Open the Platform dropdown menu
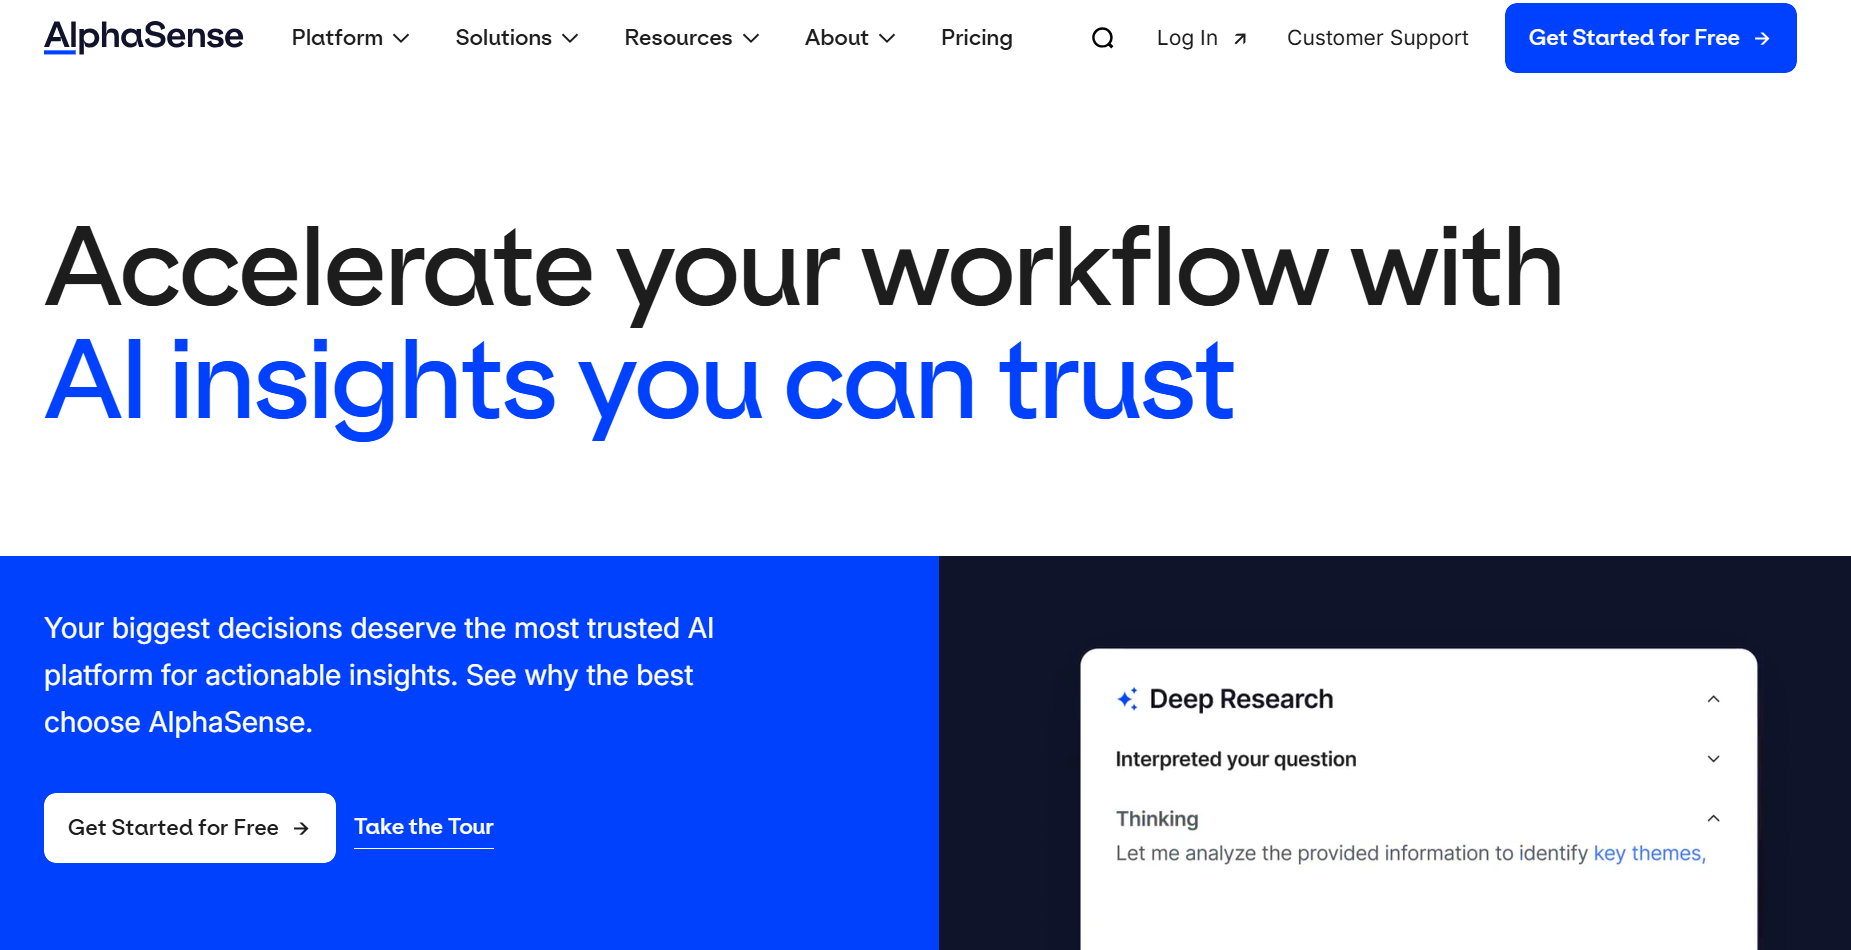The image size is (1851, 950). pyautogui.click(x=350, y=38)
